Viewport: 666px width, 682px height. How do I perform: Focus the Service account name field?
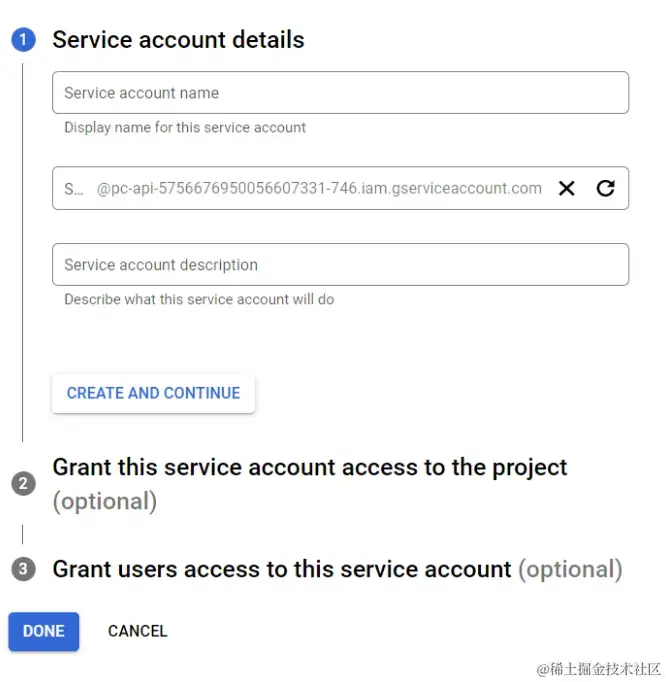[340, 93]
